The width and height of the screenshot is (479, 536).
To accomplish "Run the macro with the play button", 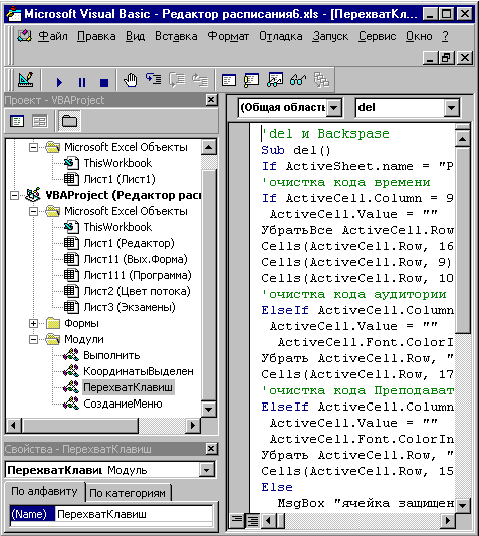I will coord(59,82).
